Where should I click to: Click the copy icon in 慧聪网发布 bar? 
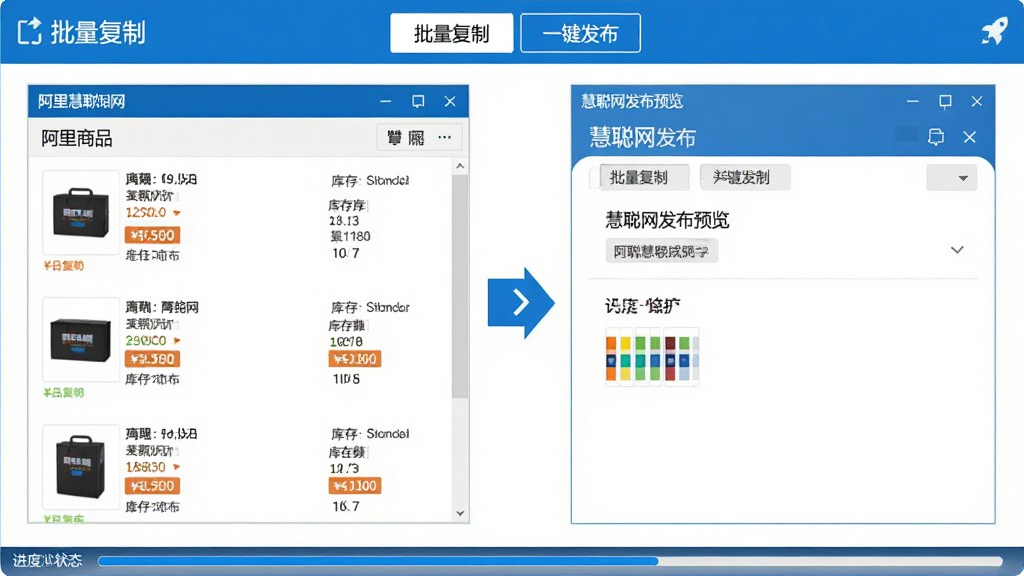coord(936,136)
